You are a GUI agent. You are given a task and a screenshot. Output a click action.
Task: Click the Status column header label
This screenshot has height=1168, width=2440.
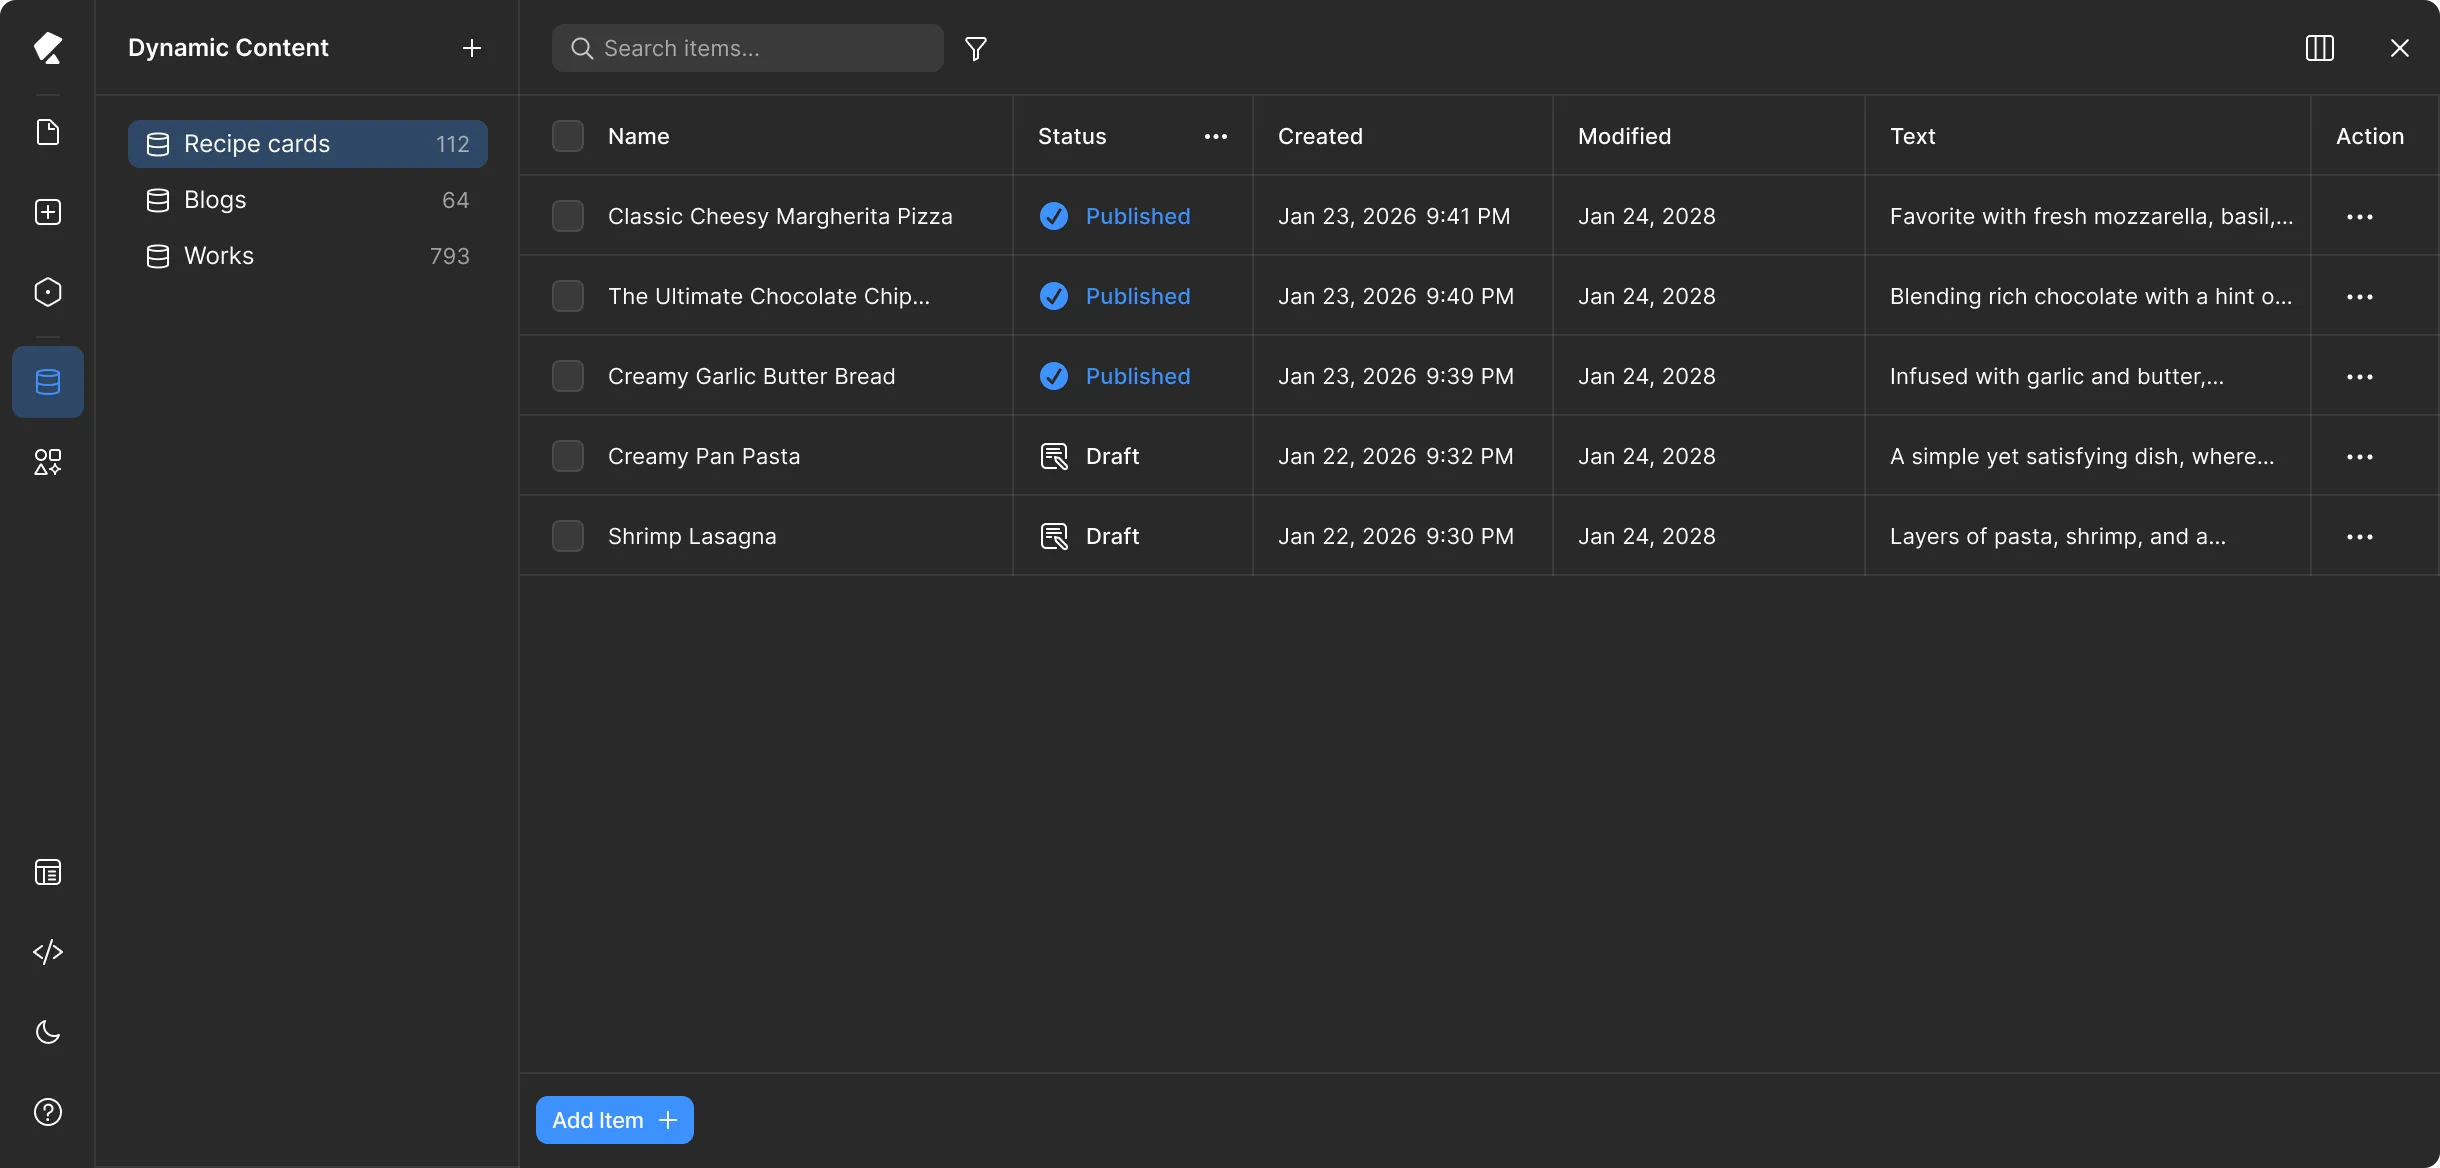pos(1072,136)
